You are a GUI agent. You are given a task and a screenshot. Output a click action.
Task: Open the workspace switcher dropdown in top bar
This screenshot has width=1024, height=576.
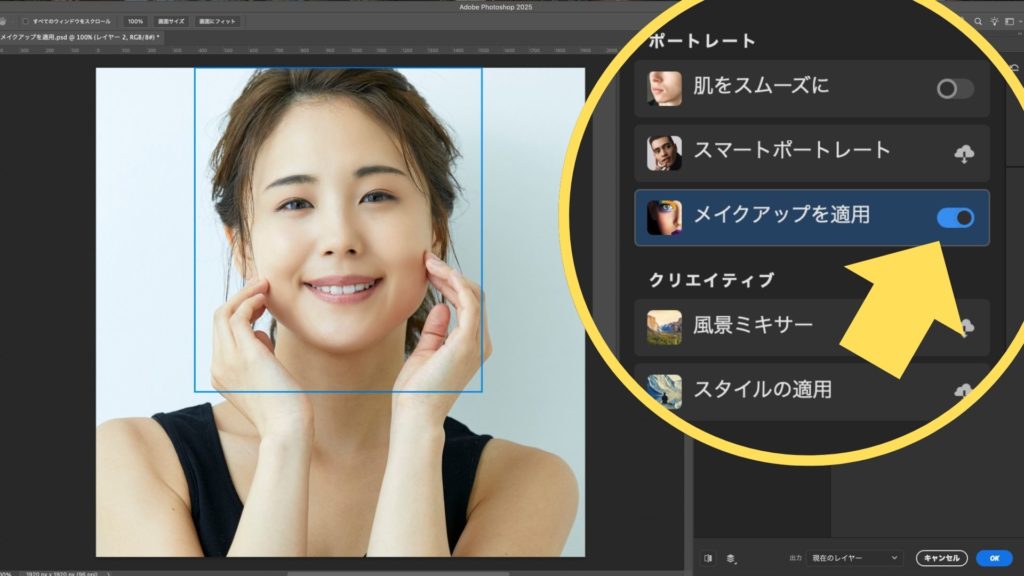click(1012, 21)
